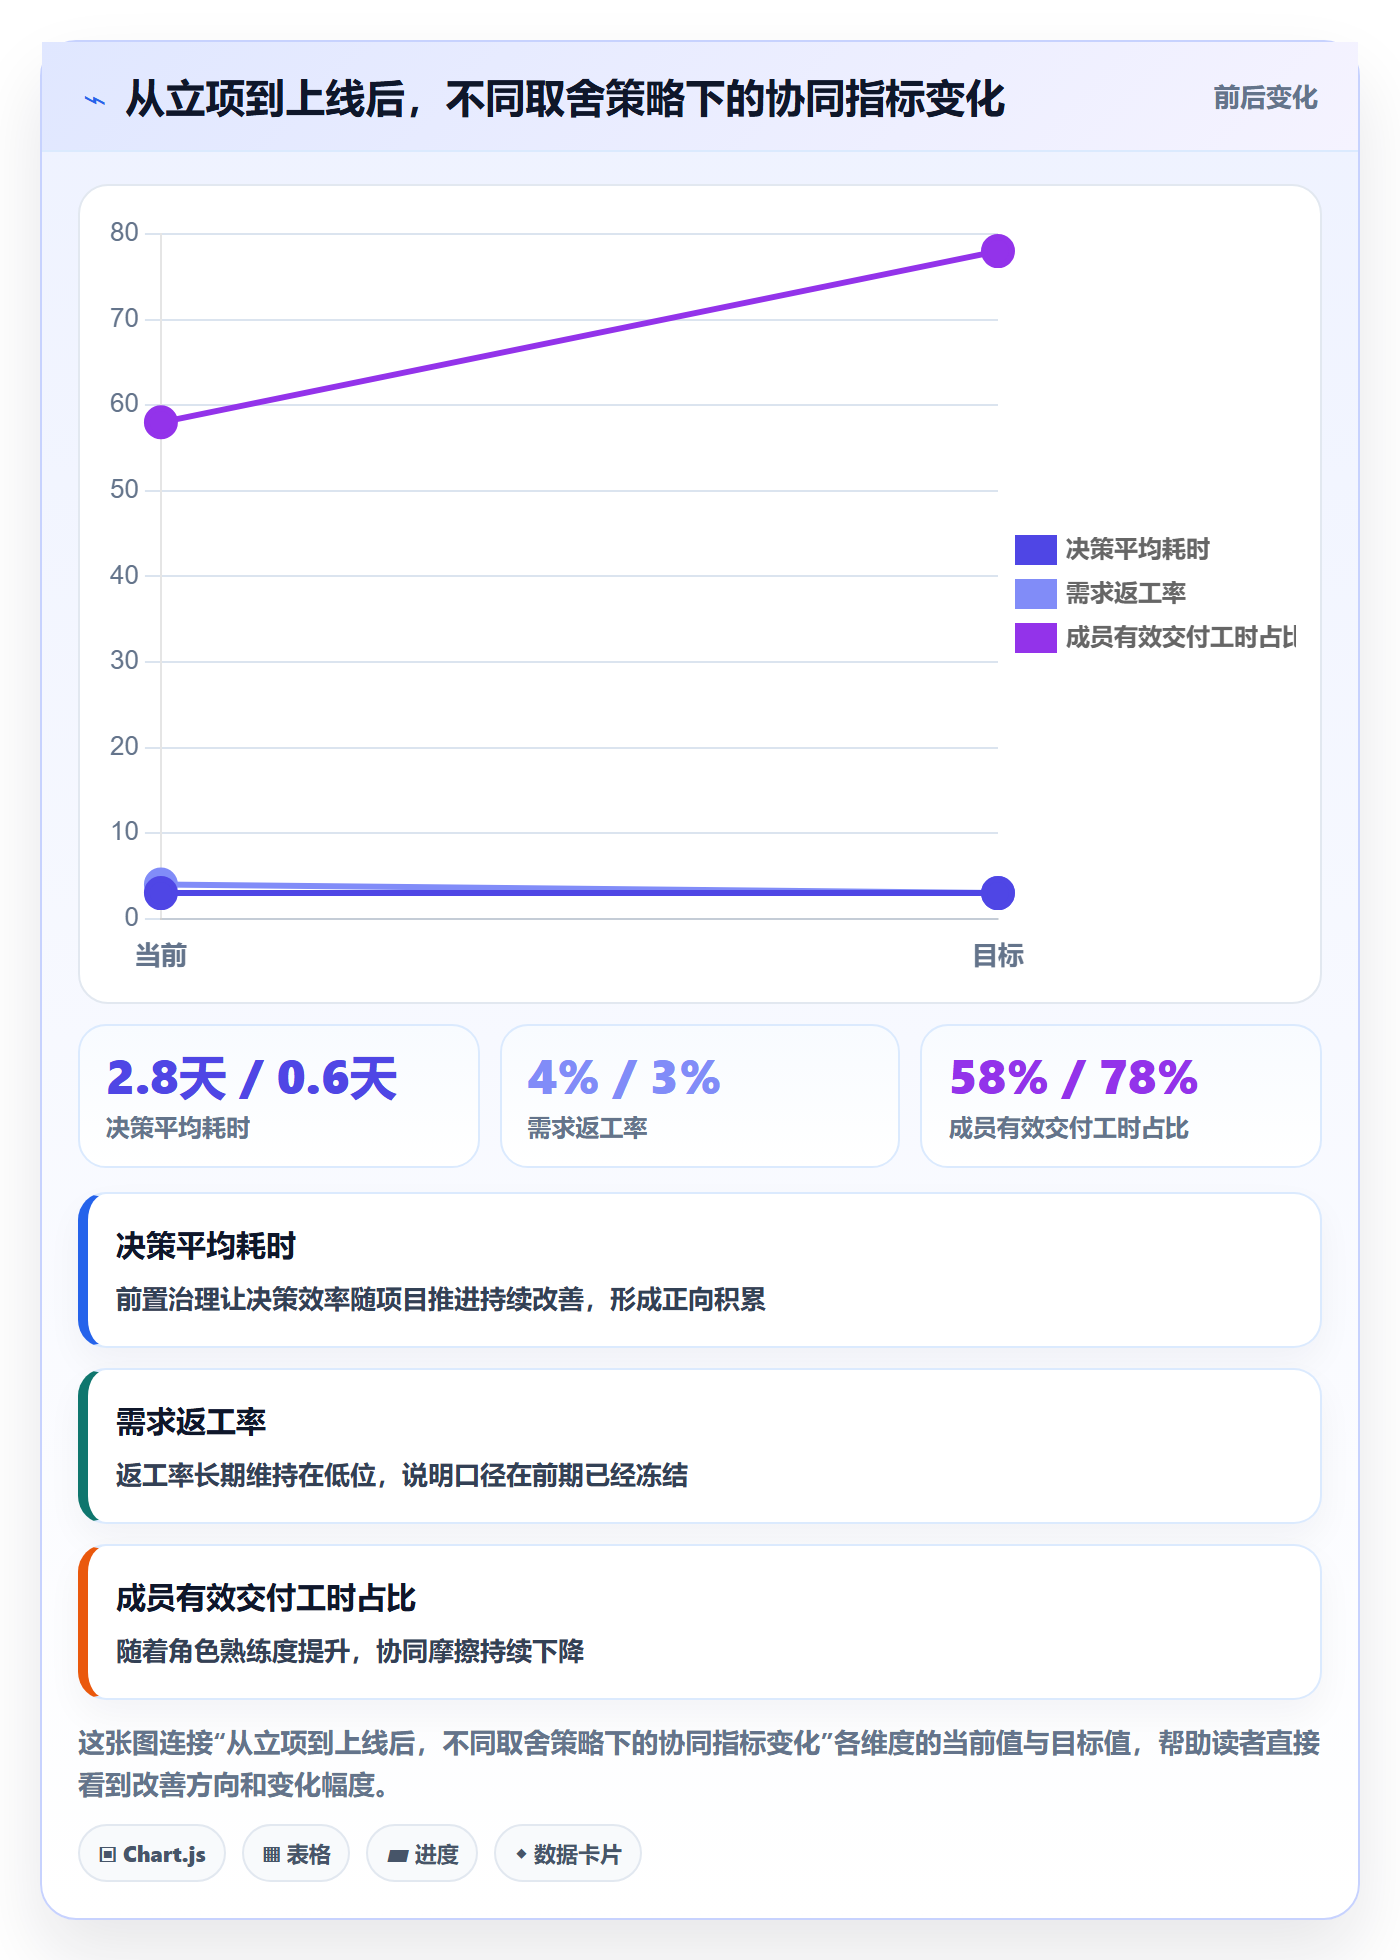Screen dimensions: 1400x1960
Task: Click purple data point at 目标
Action: point(997,251)
